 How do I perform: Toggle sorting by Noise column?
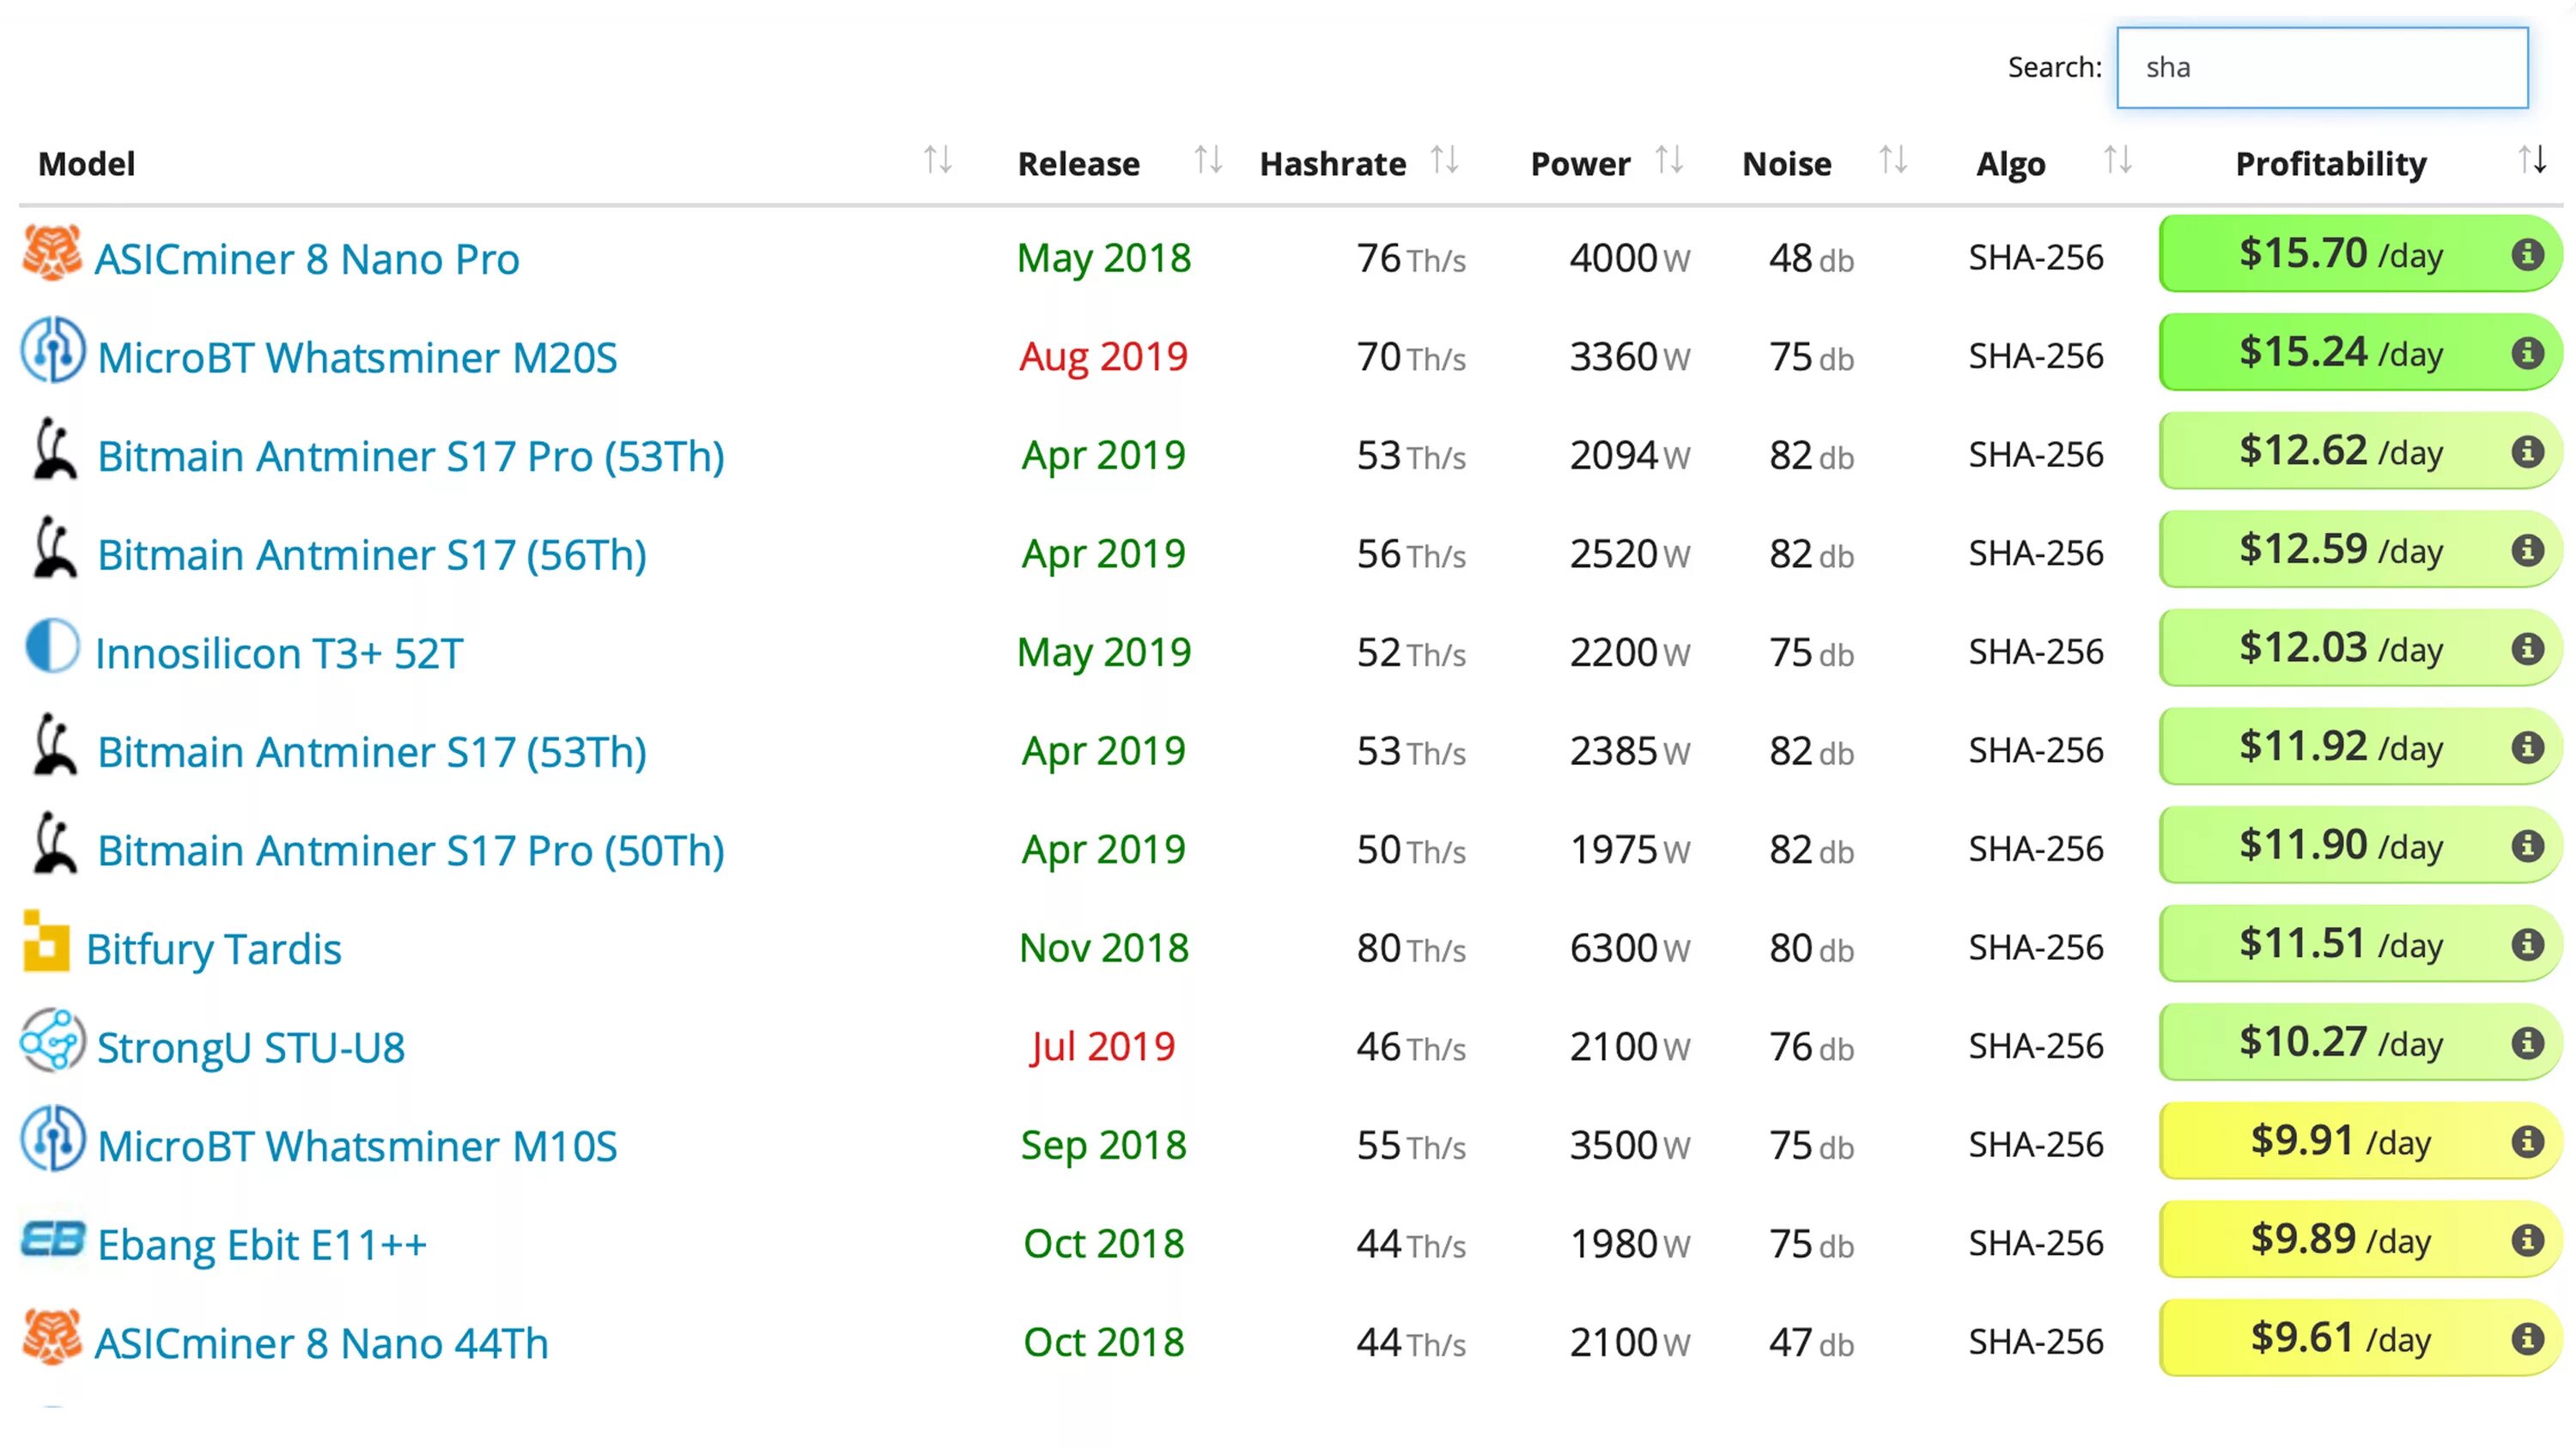1893,160
